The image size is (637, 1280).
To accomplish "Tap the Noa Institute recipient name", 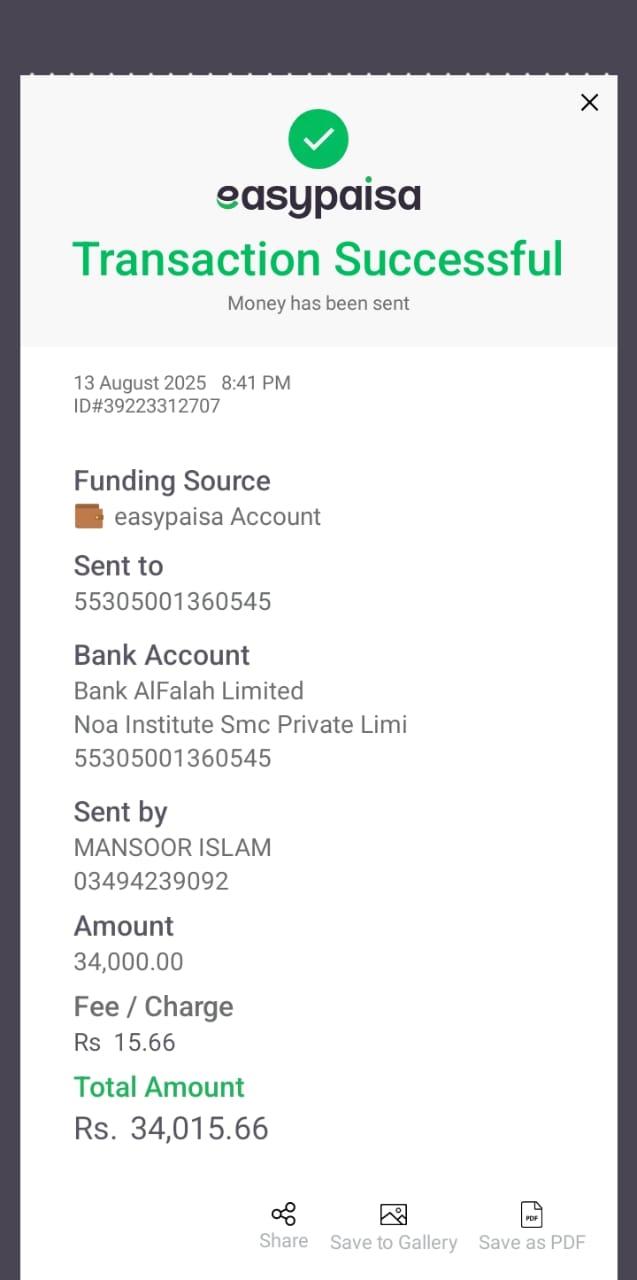I will click(x=240, y=724).
